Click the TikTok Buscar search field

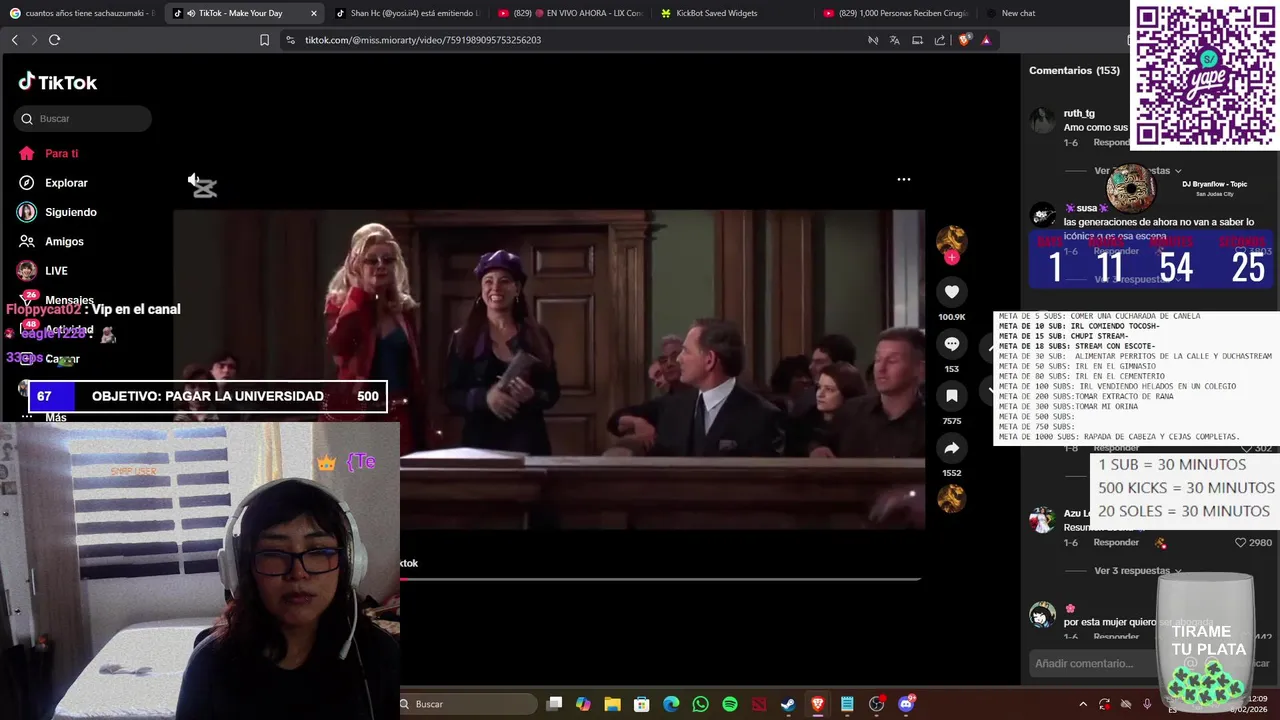pos(83,119)
